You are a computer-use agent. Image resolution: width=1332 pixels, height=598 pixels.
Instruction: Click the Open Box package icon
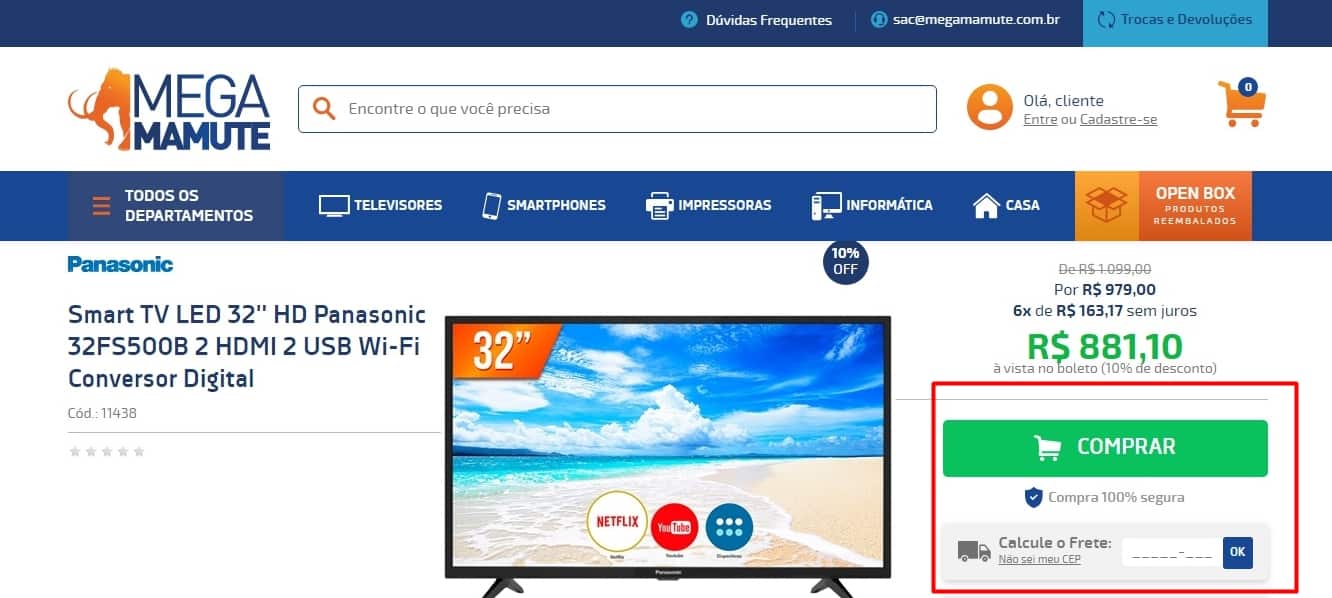[1107, 206]
